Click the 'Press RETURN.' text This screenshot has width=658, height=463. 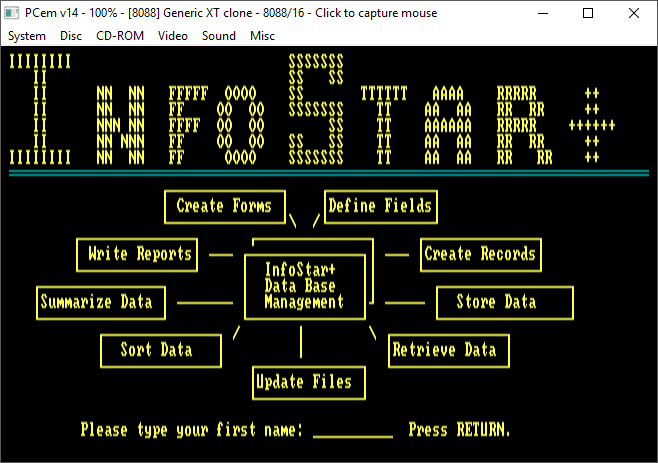[459, 430]
